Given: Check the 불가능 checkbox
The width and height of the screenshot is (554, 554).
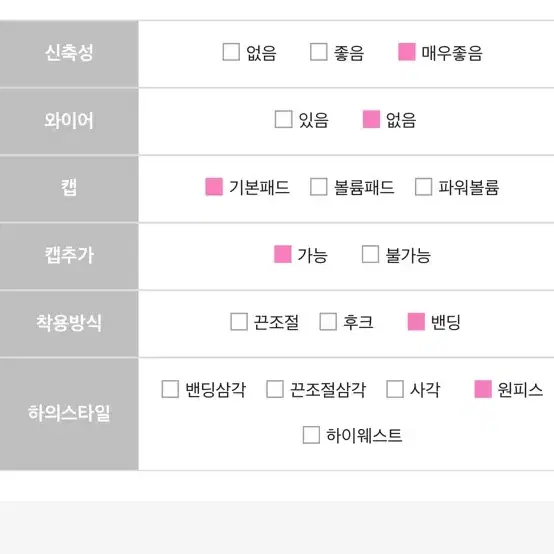Looking at the screenshot, I should [371, 254].
